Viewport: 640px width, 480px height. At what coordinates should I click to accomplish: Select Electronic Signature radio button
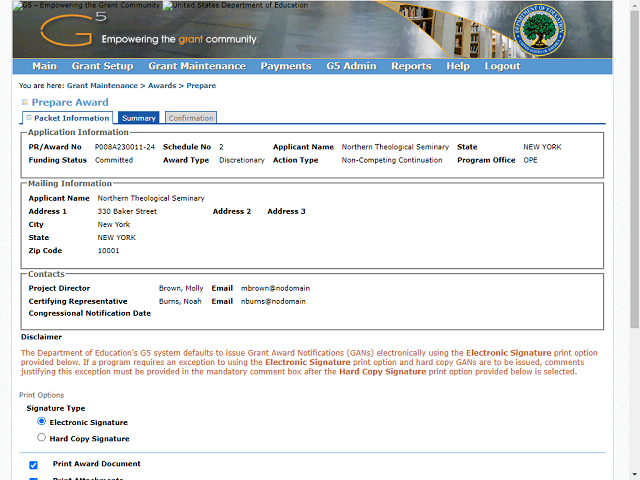(41, 421)
